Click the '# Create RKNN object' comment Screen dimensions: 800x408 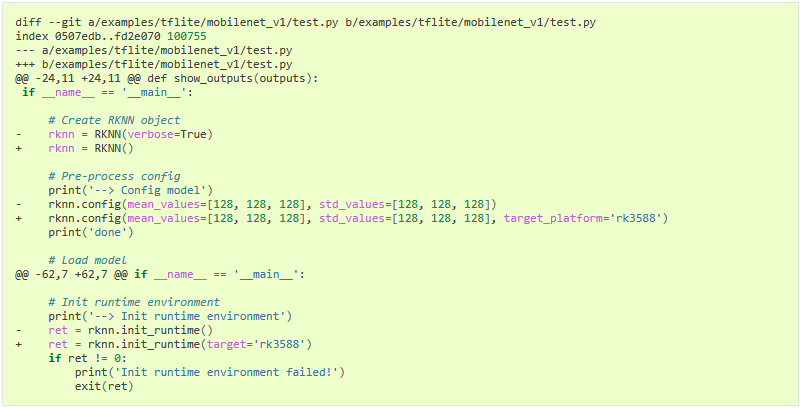(114, 120)
